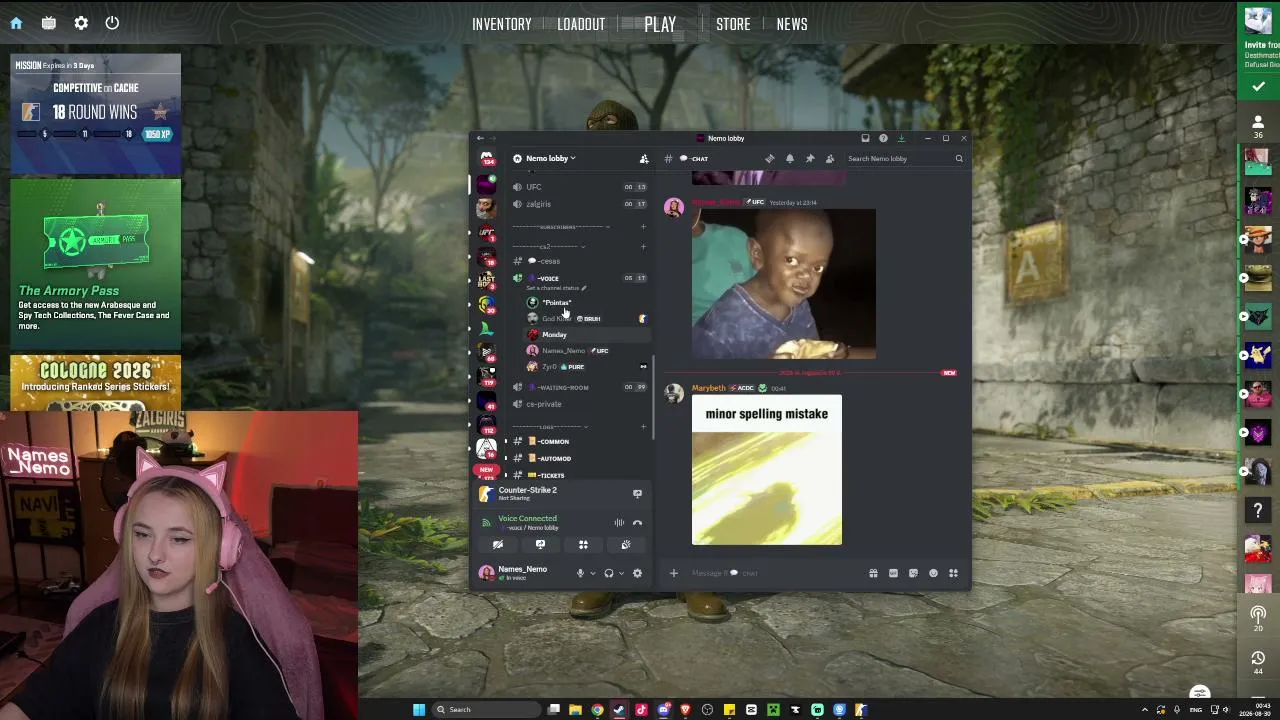1280x720 pixels.
Task: Open the CS2 watch TV icon
Action: pyautogui.click(x=48, y=23)
